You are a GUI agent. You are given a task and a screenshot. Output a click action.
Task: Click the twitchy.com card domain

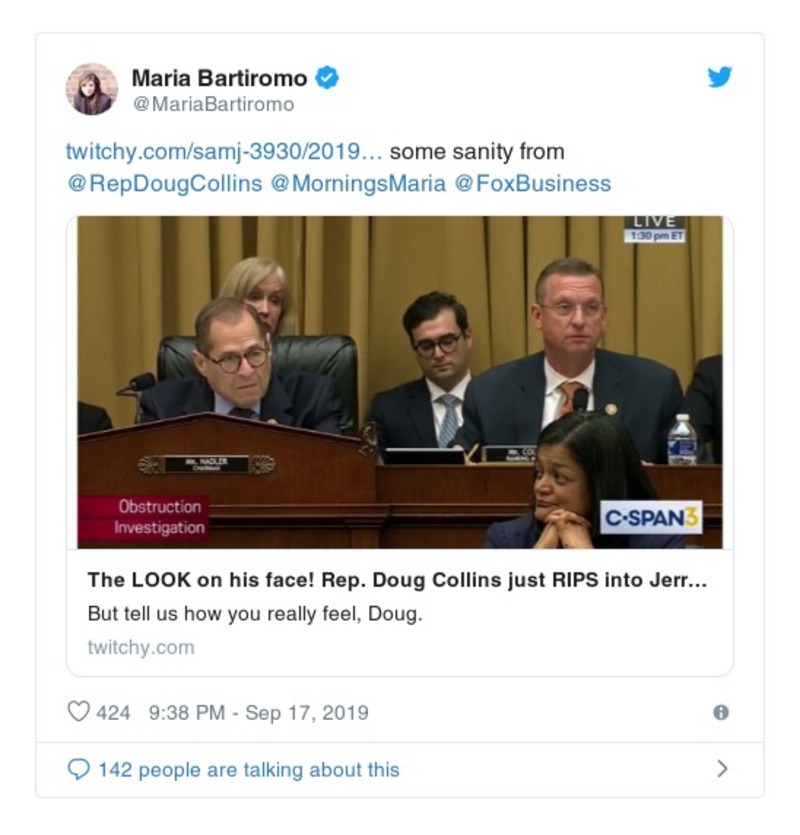pos(141,648)
